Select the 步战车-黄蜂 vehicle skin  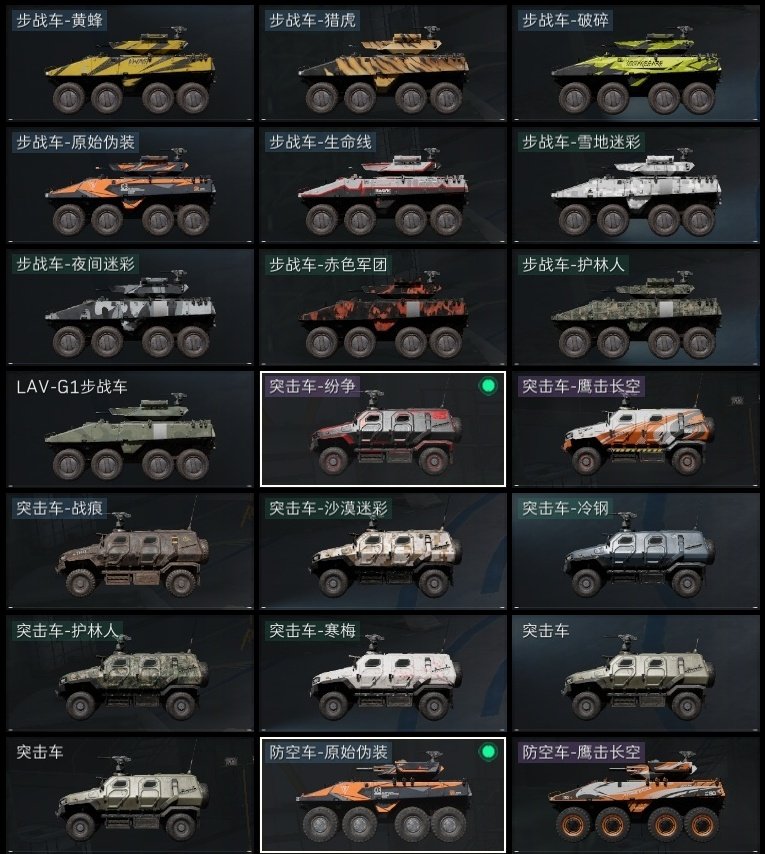coord(130,63)
